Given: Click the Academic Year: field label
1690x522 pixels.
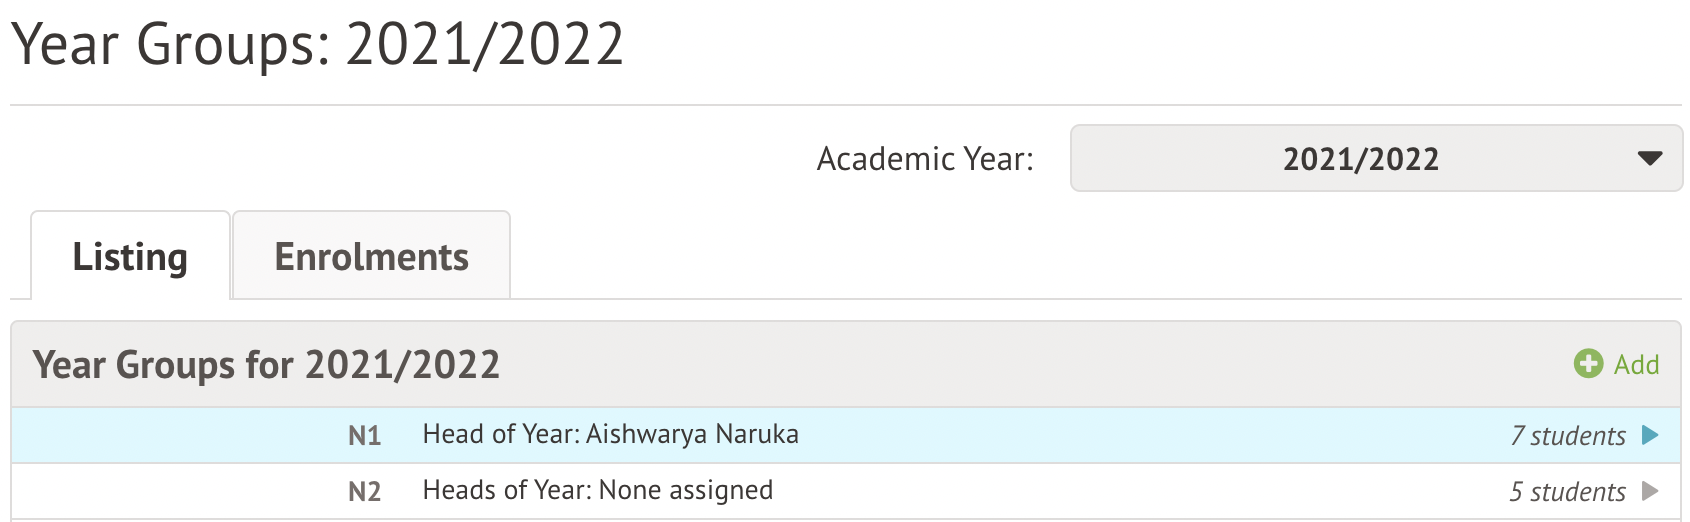Looking at the screenshot, I should coord(925,159).
